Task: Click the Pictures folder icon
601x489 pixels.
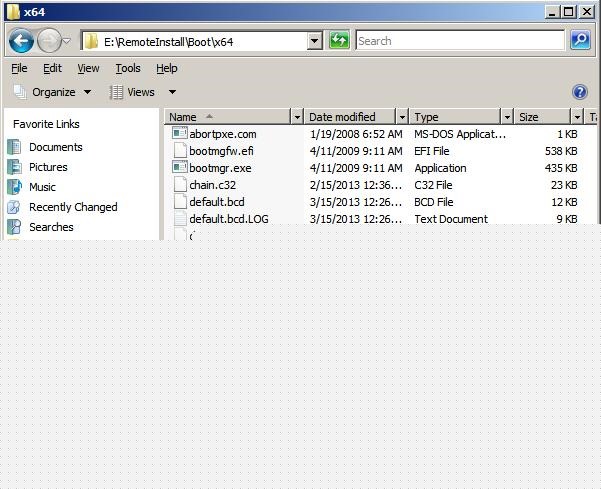Action: pos(15,167)
